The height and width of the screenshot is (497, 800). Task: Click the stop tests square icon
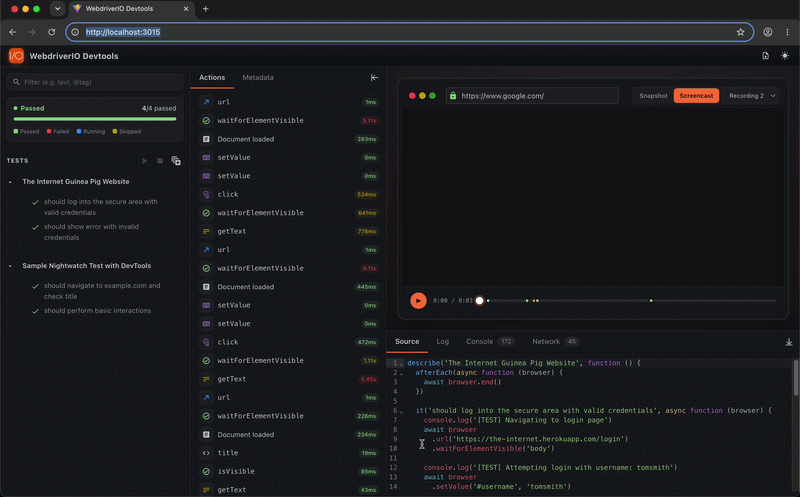tap(160, 161)
